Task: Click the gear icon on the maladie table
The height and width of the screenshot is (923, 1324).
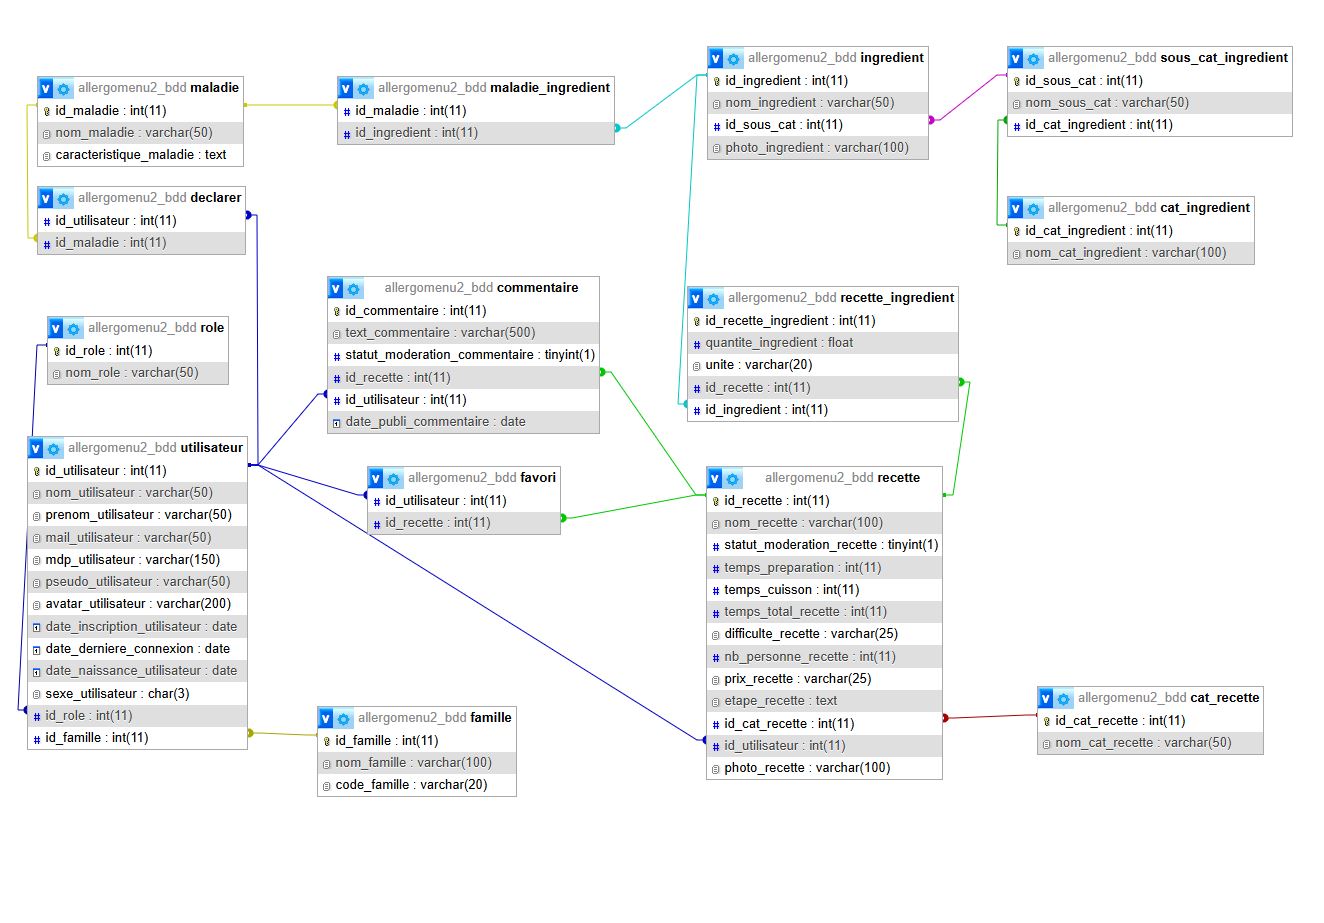Action: (64, 88)
